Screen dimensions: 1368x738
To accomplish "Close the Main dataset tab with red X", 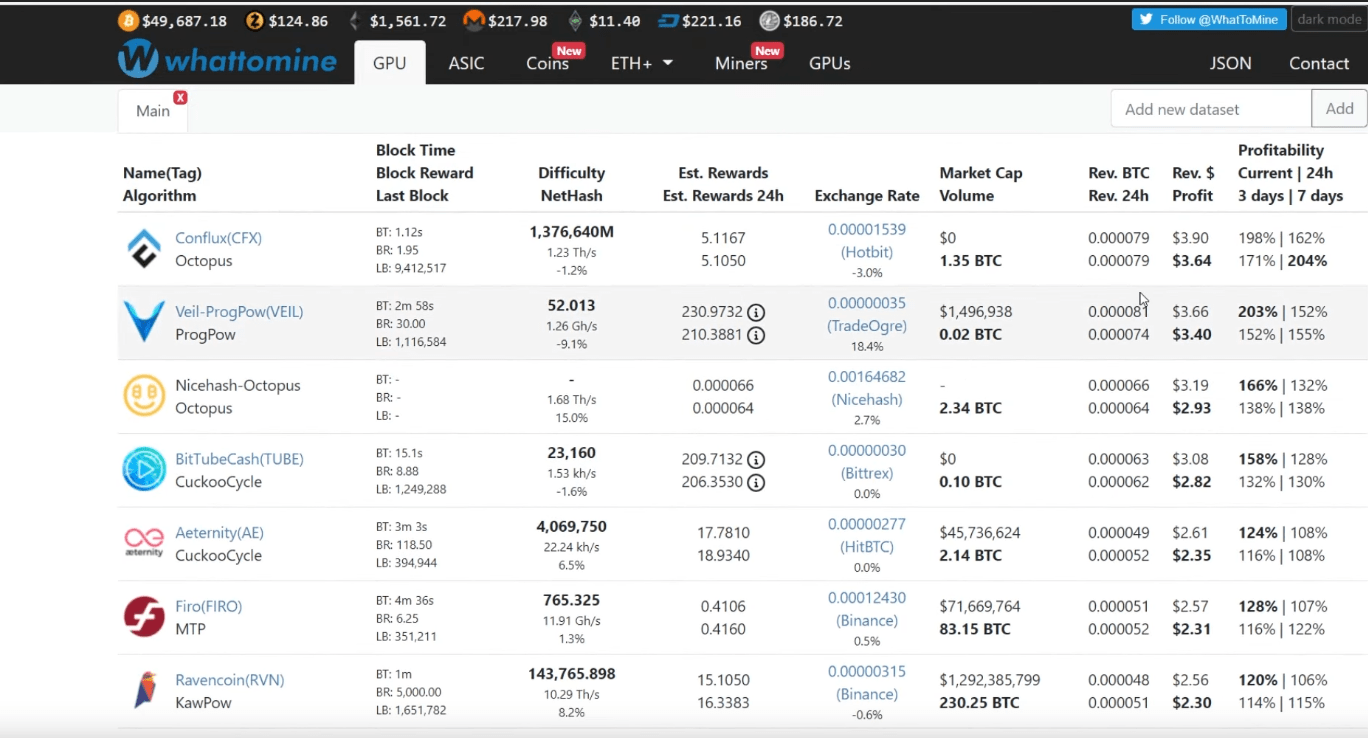I will [x=180, y=97].
